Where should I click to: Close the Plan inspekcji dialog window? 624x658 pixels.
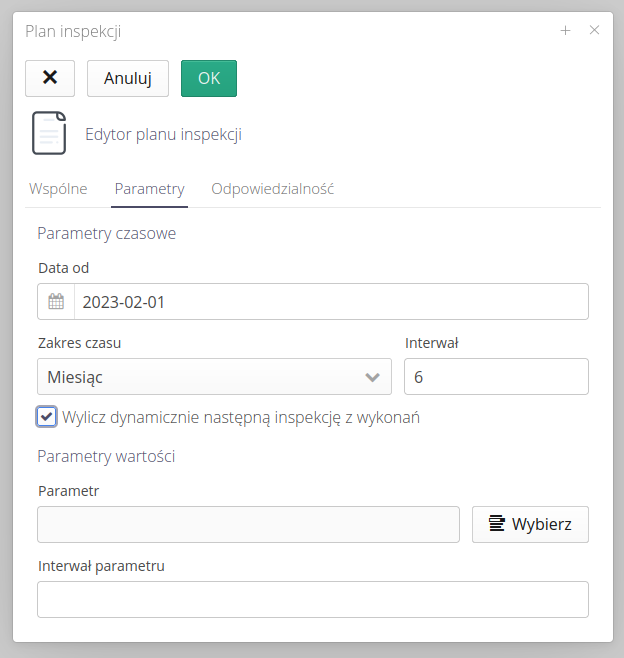(x=594, y=31)
